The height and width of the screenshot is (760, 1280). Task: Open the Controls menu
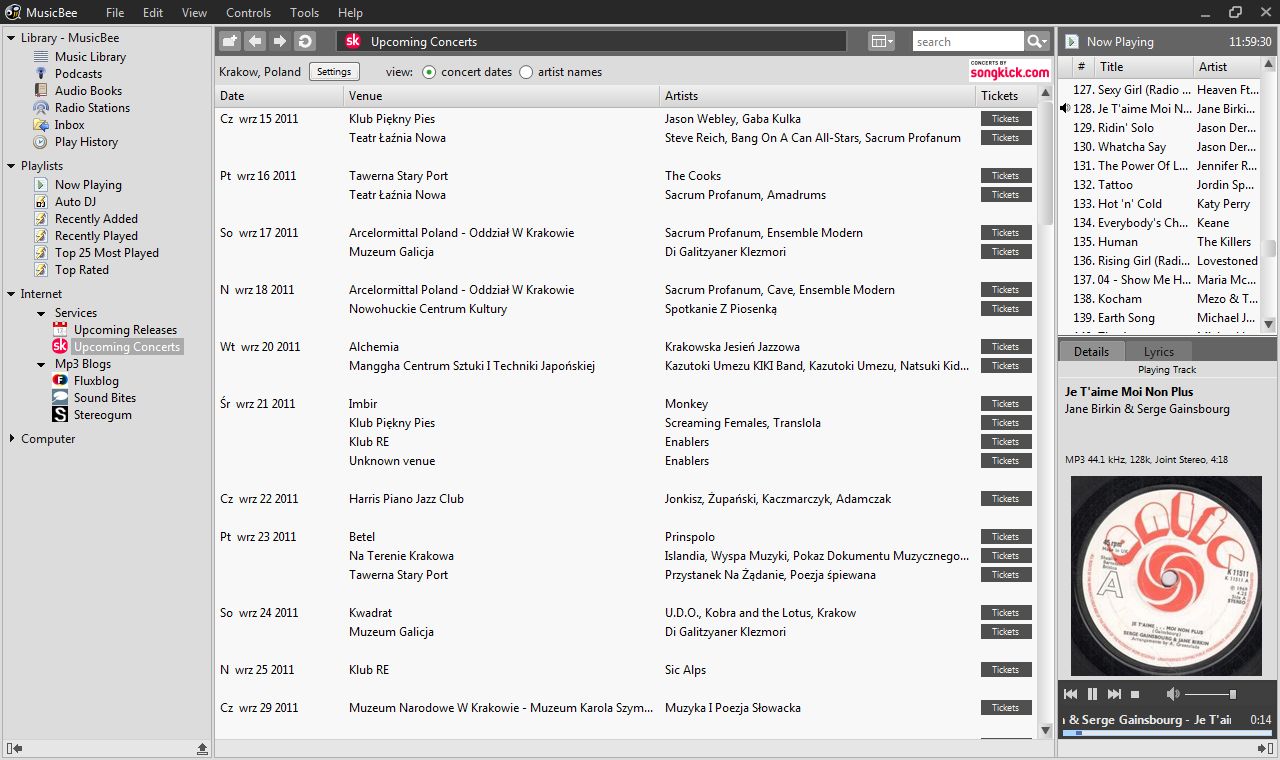(248, 13)
